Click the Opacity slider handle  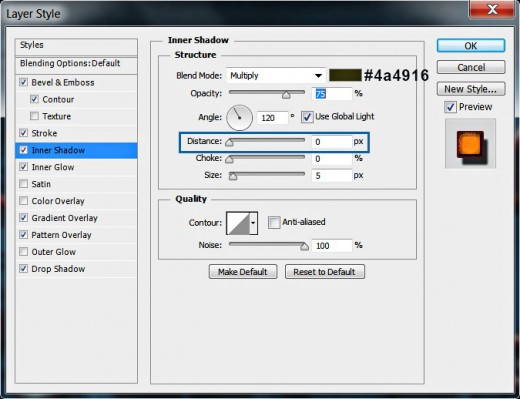(286, 95)
